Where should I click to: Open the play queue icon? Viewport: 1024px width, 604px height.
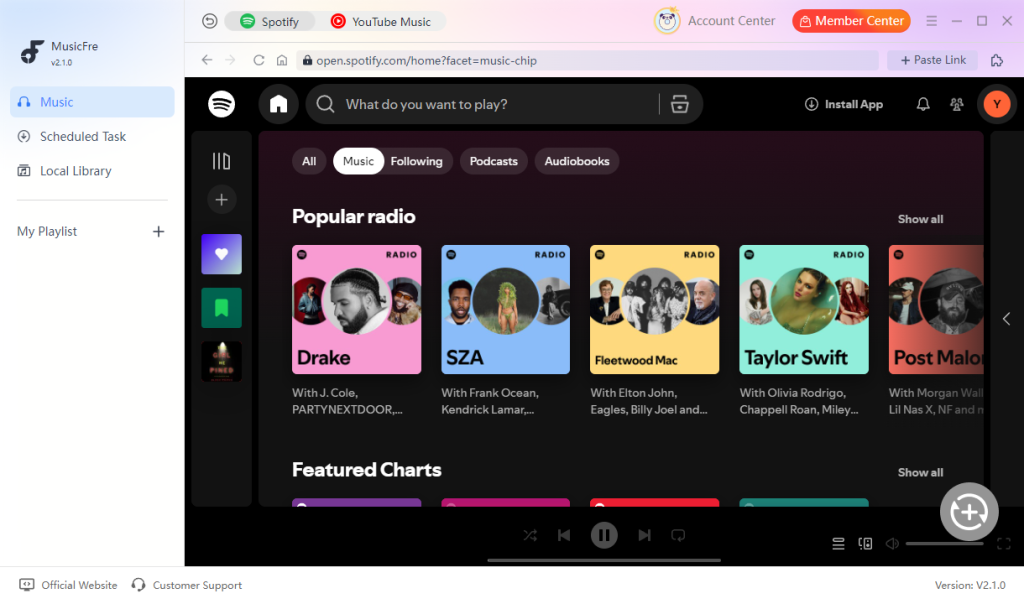[x=838, y=543]
